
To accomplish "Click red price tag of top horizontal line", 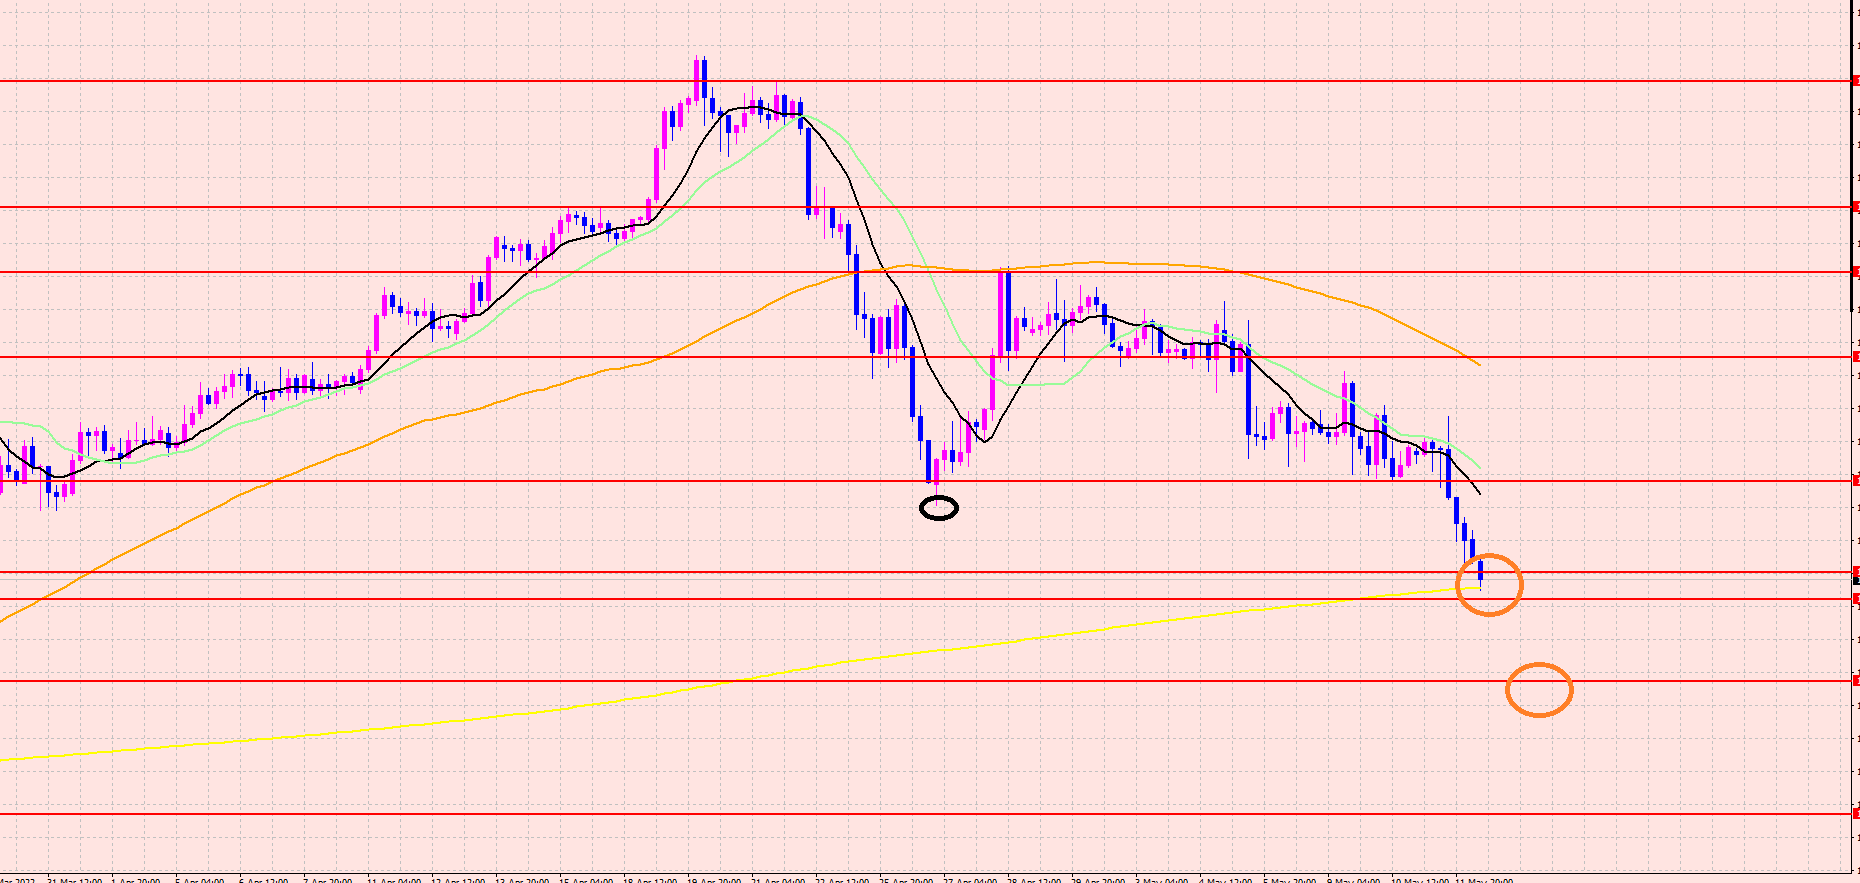I will (x=1855, y=81).
